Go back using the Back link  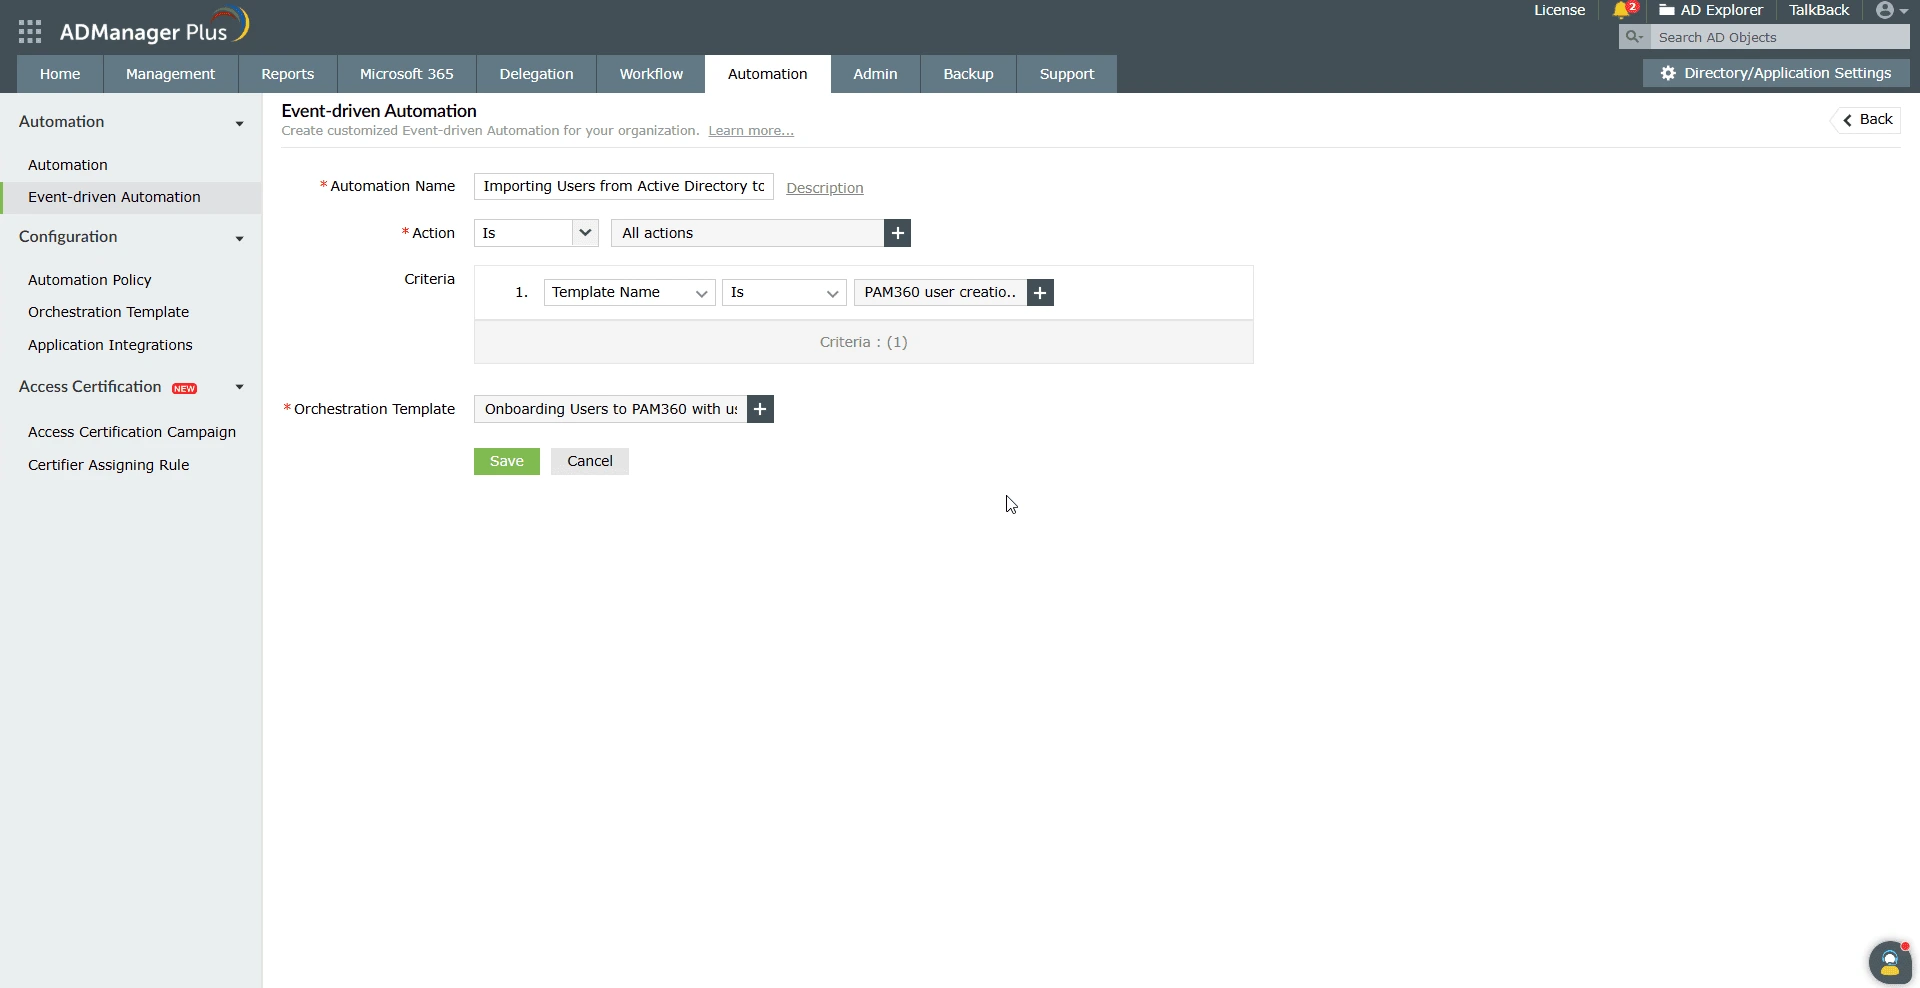(x=1867, y=119)
